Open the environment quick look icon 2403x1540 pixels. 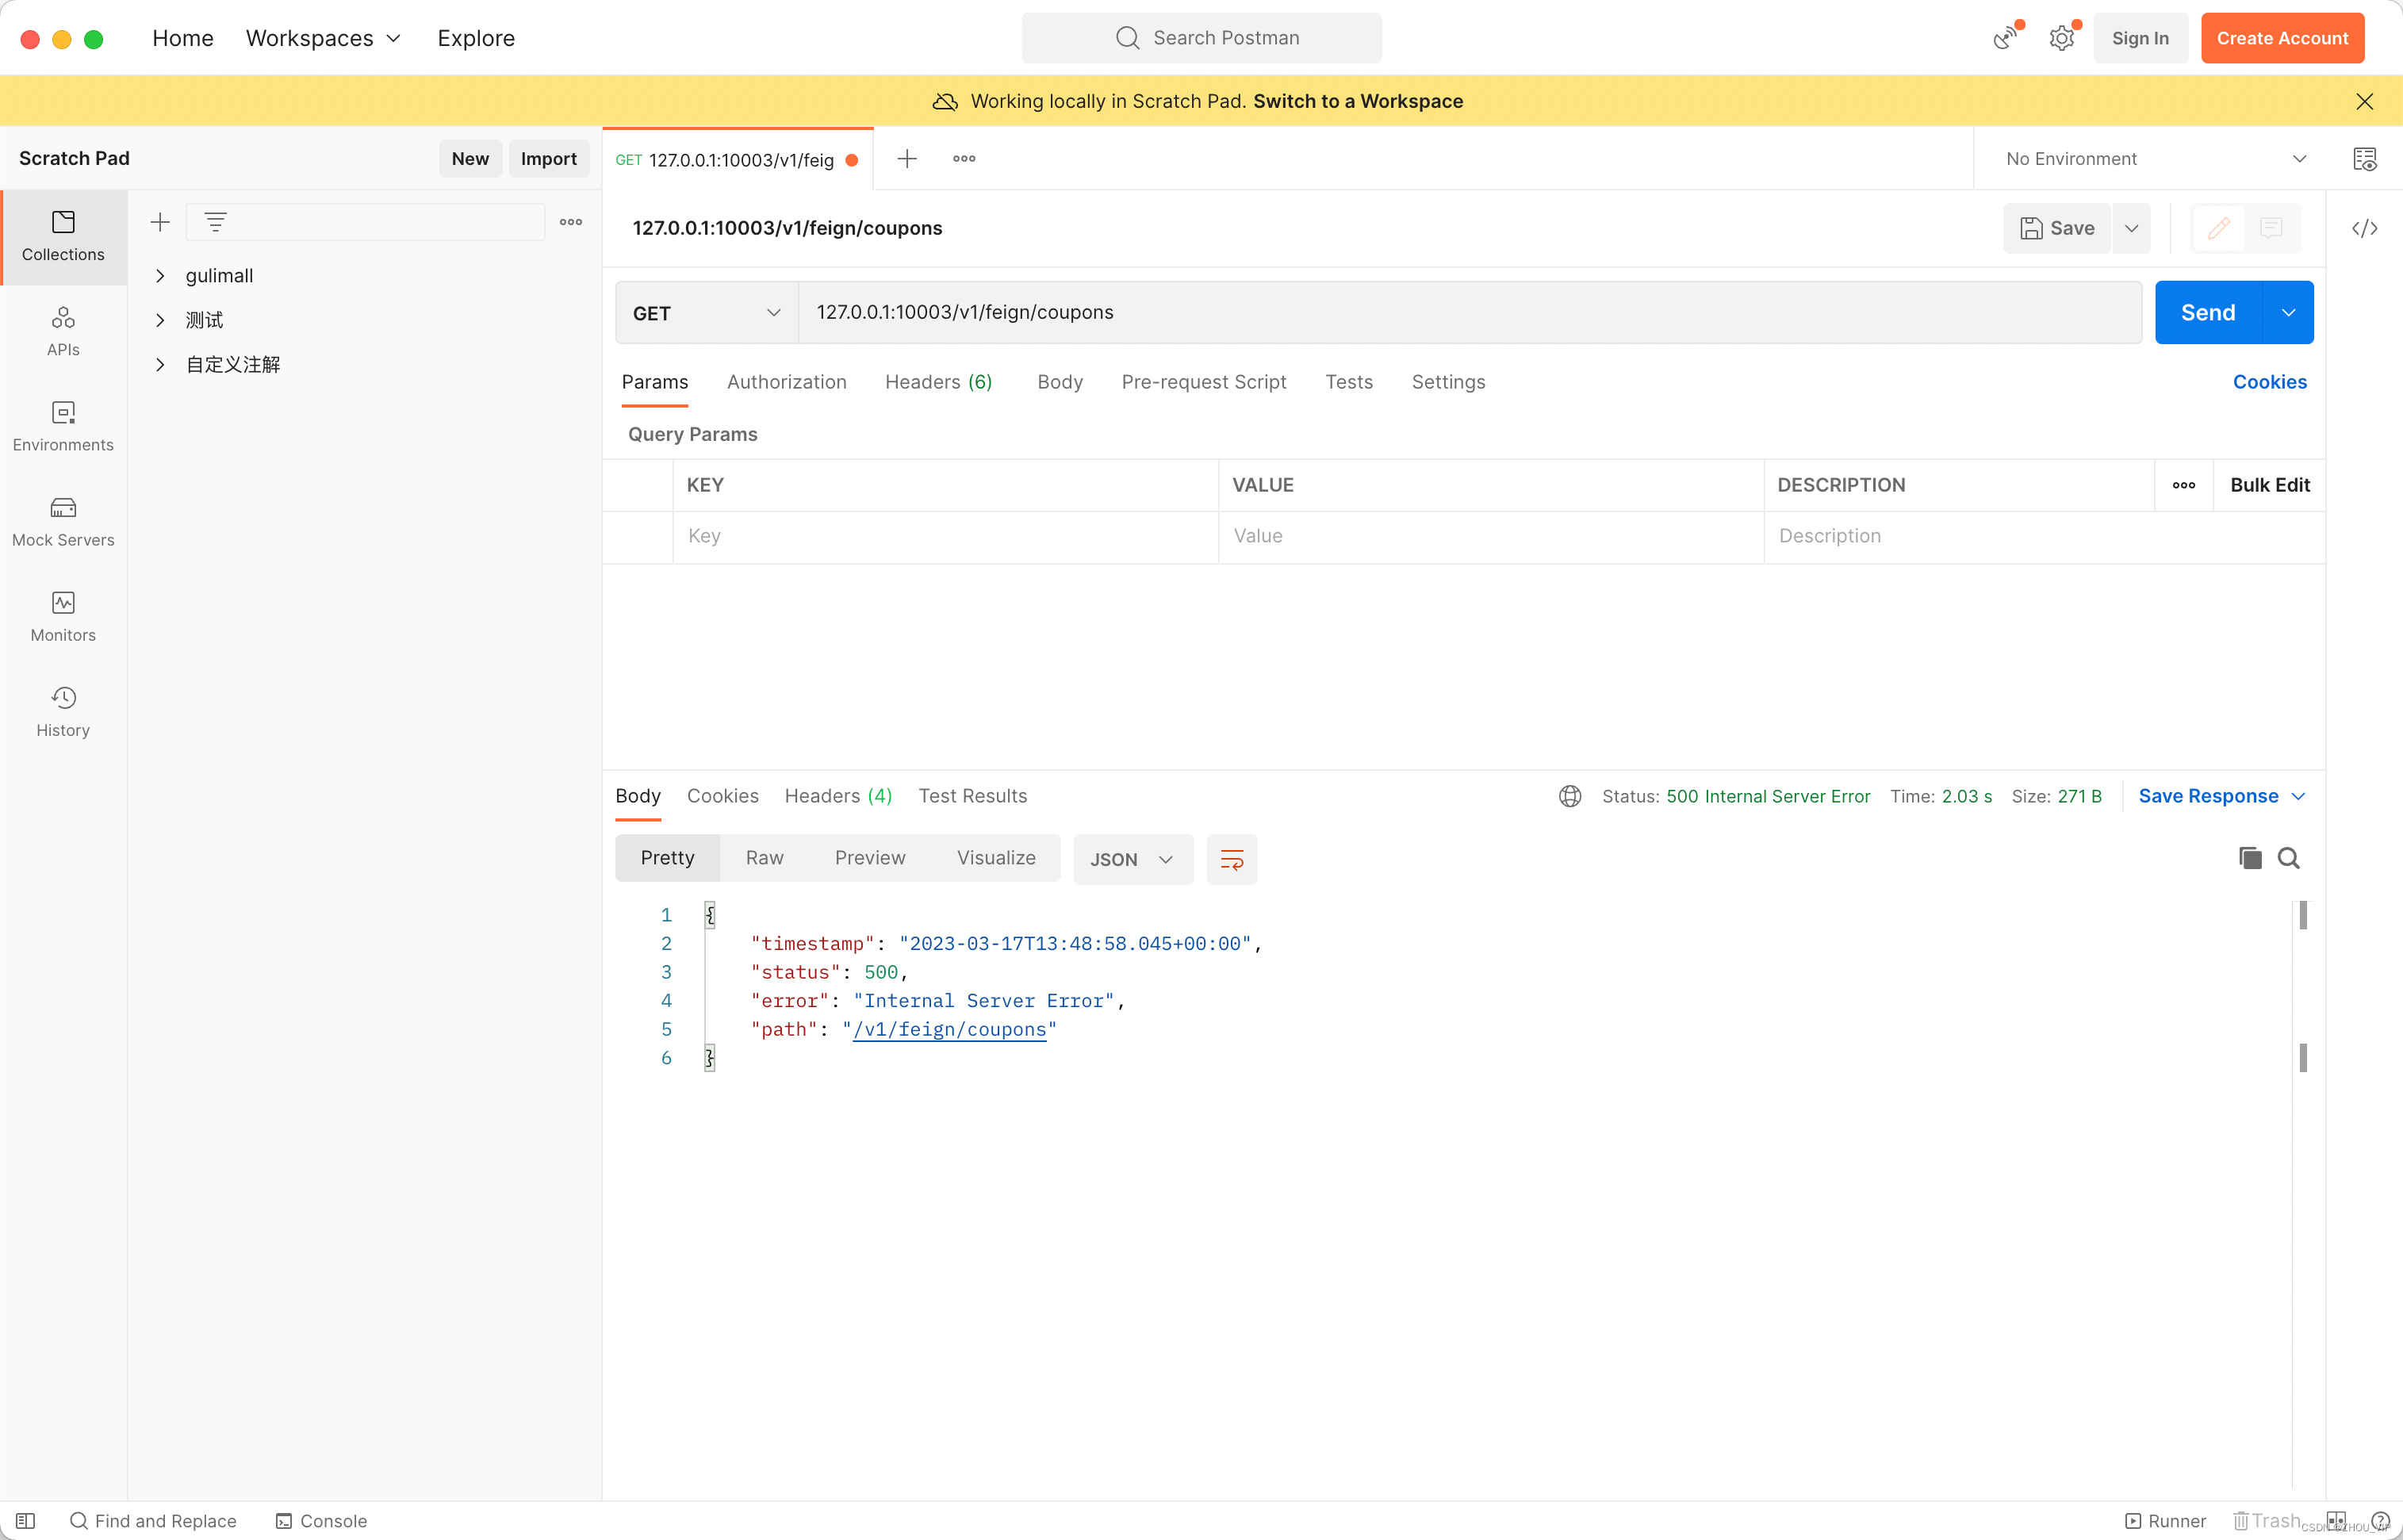click(x=2364, y=158)
